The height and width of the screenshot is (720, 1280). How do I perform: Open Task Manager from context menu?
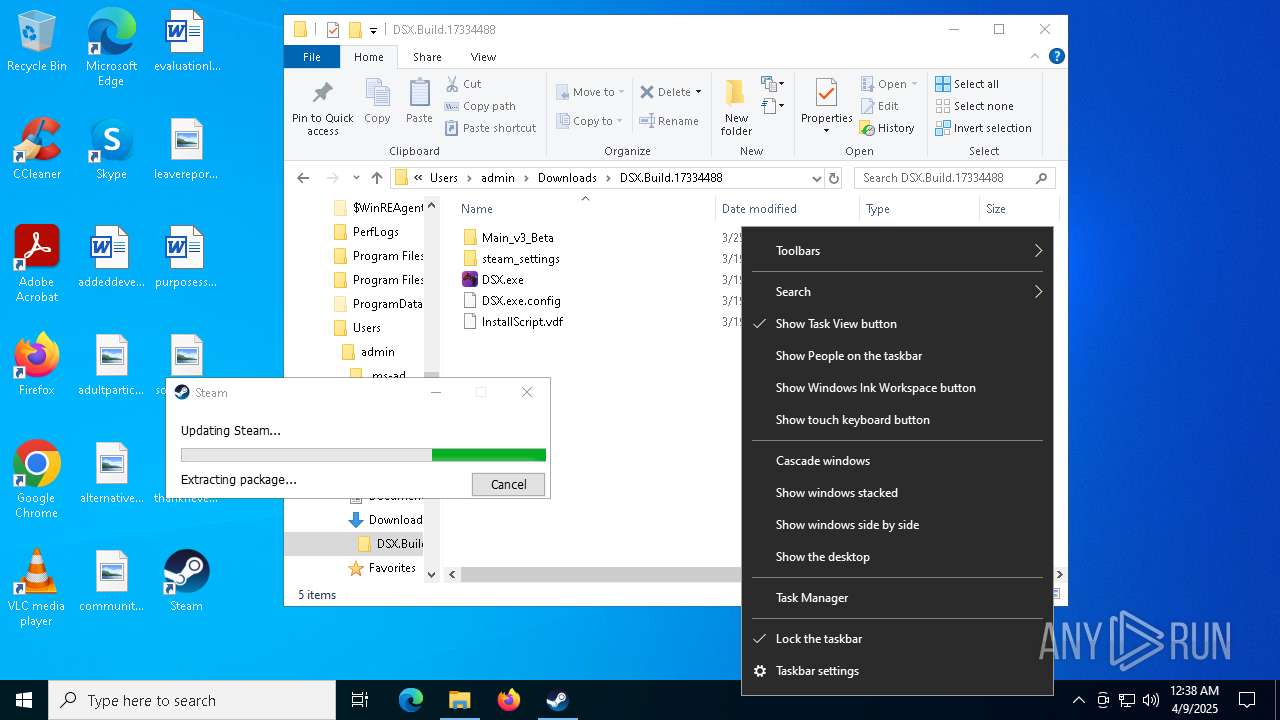(x=897, y=598)
